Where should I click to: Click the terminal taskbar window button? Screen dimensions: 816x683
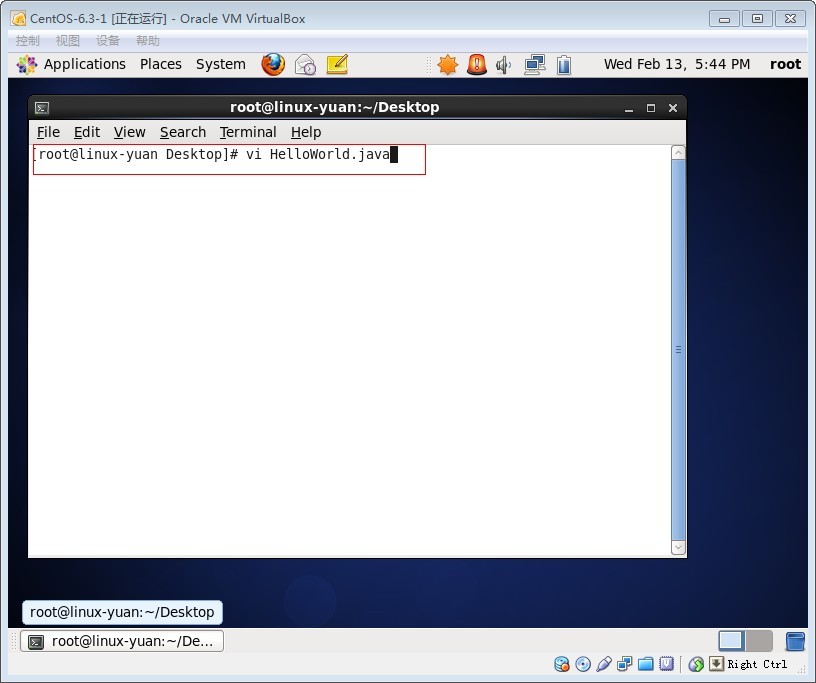122,641
